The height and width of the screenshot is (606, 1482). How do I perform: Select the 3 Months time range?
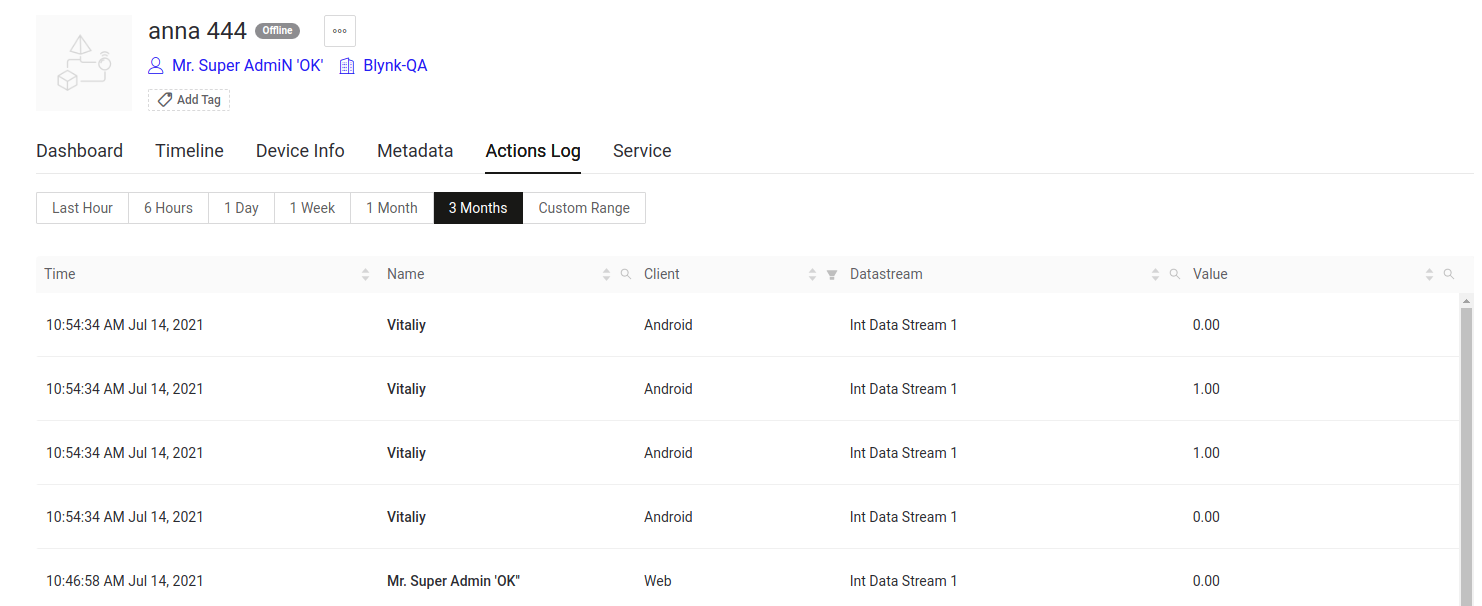click(478, 208)
